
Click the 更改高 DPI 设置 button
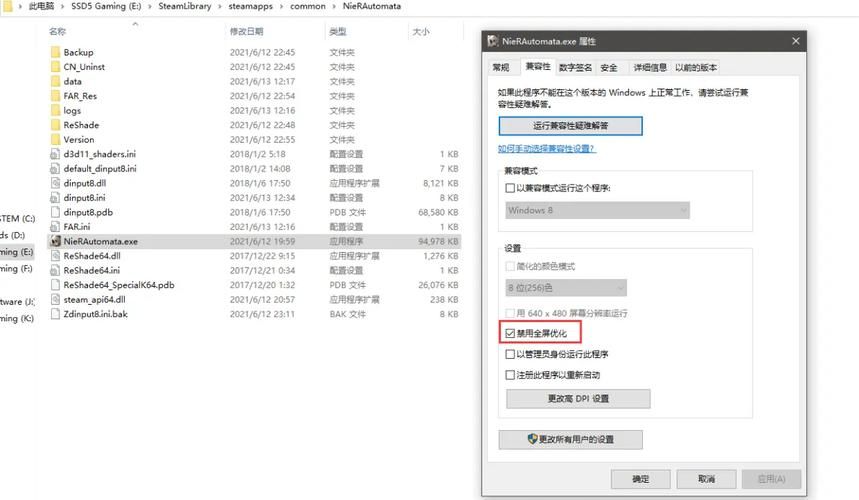point(578,399)
